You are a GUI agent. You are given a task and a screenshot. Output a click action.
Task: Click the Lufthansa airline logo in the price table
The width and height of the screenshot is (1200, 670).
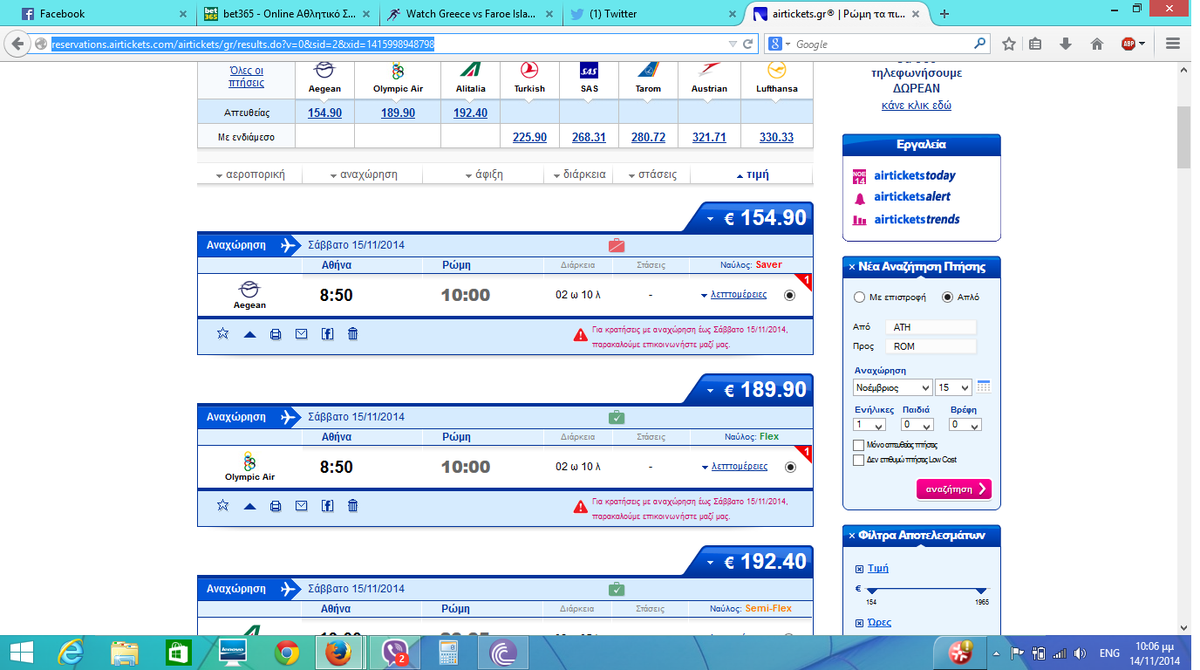click(776, 71)
